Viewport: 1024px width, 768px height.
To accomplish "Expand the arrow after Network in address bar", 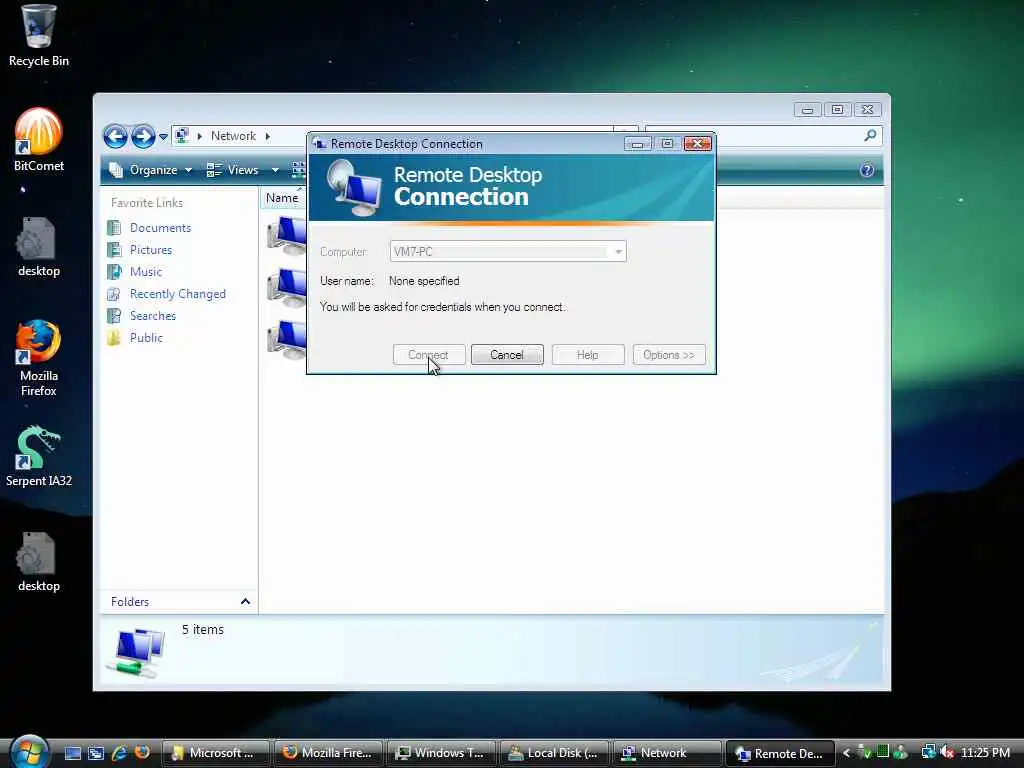I will [268, 136].
